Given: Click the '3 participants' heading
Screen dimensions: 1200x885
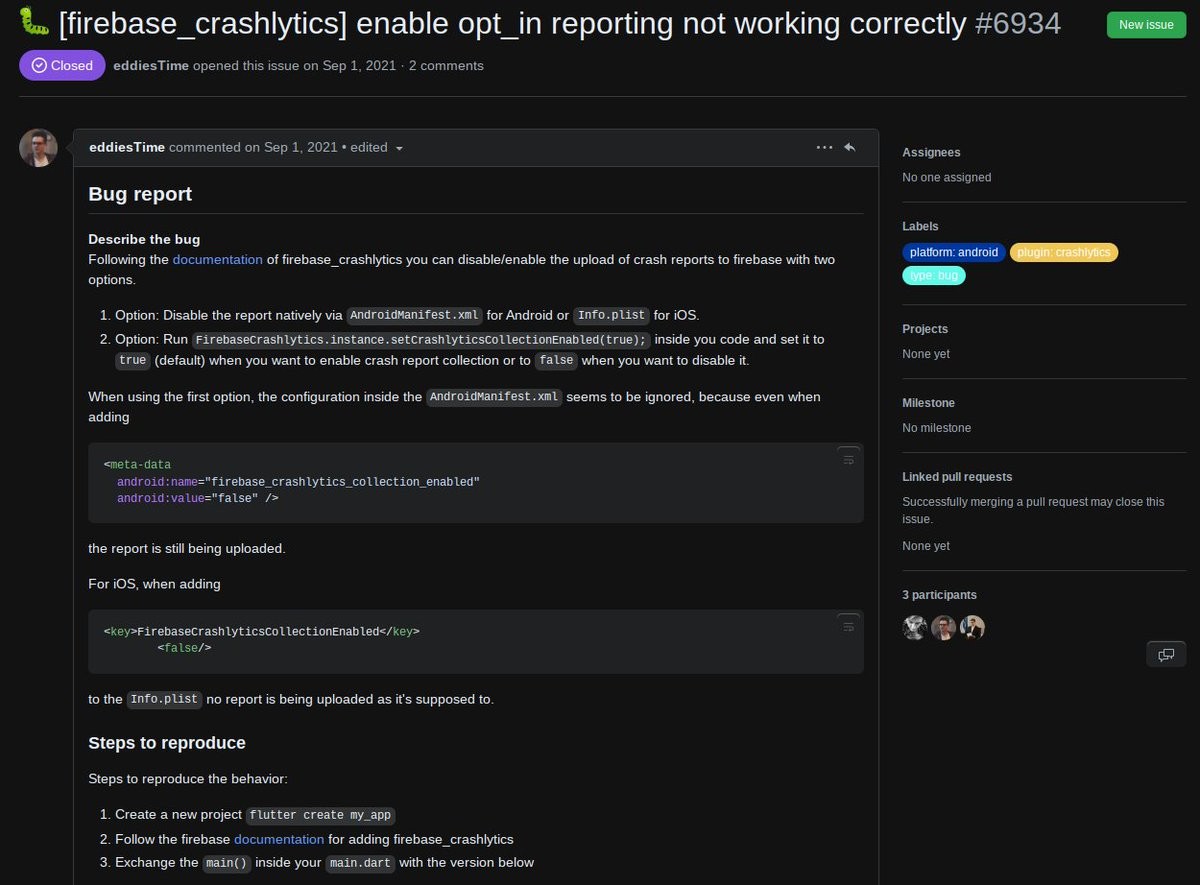Looking at the screenshot, I should [940, 595].
